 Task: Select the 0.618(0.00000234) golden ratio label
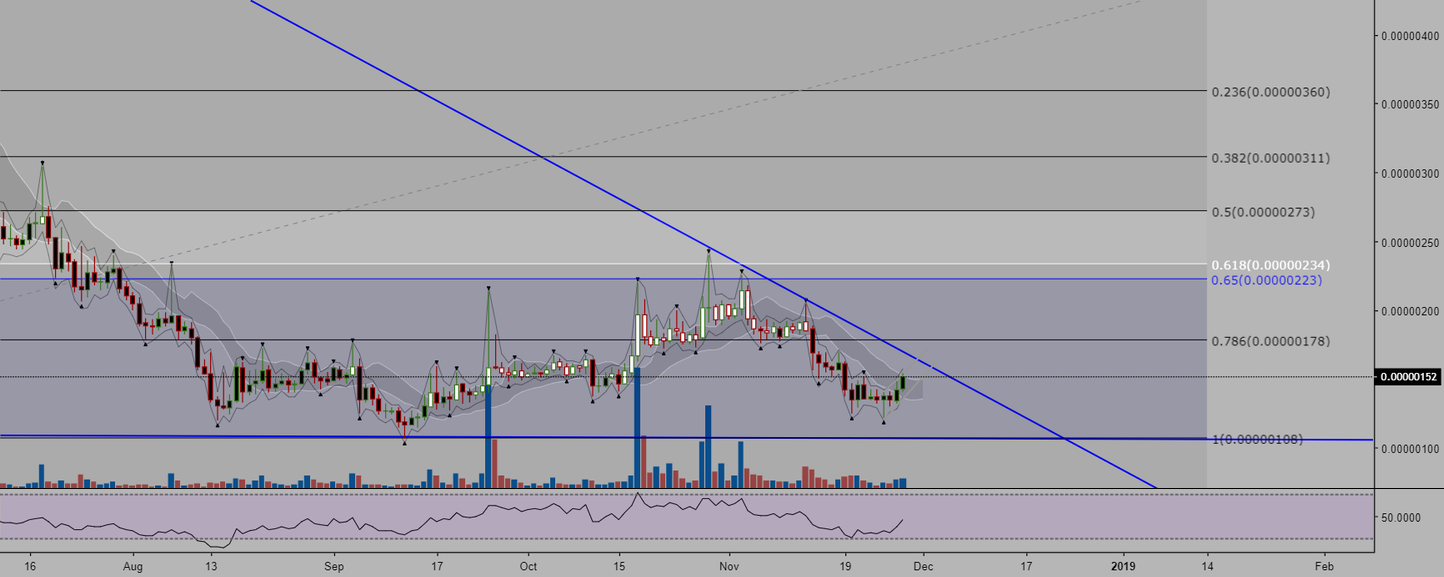[1269, 264]
